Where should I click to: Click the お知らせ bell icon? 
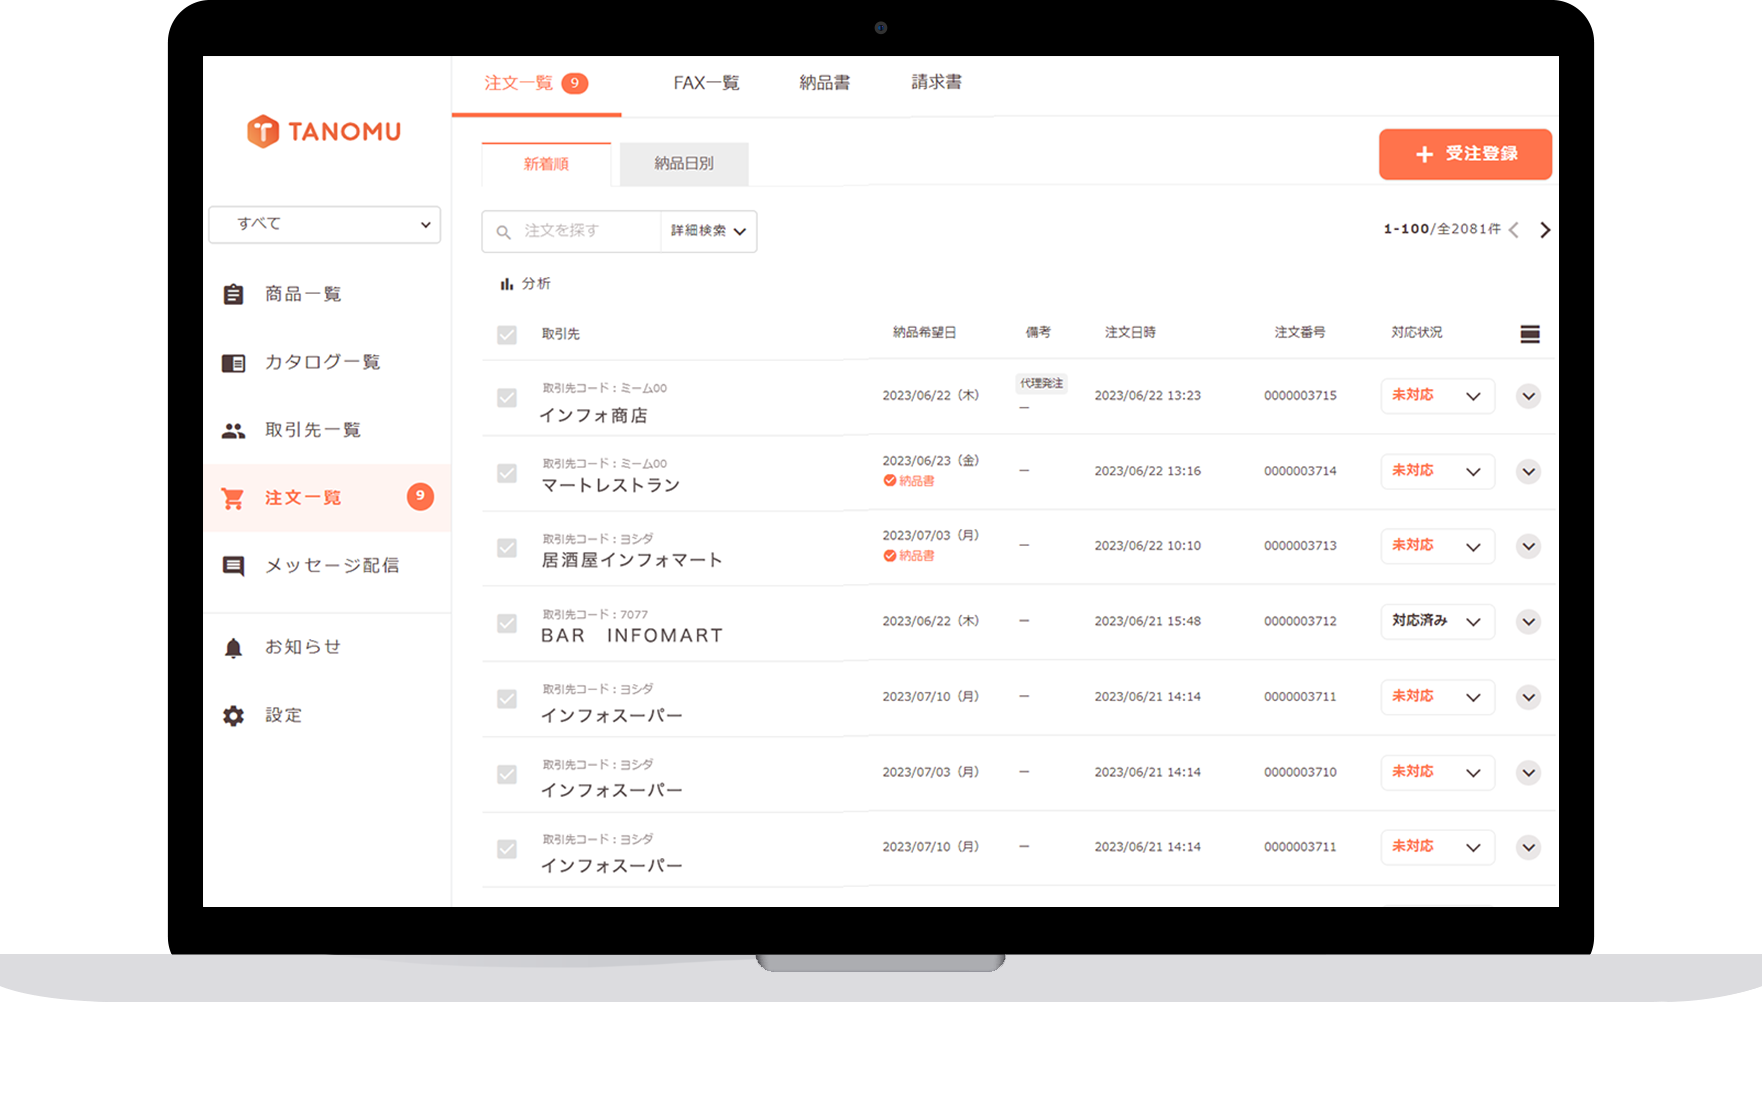tap(233, 648)
